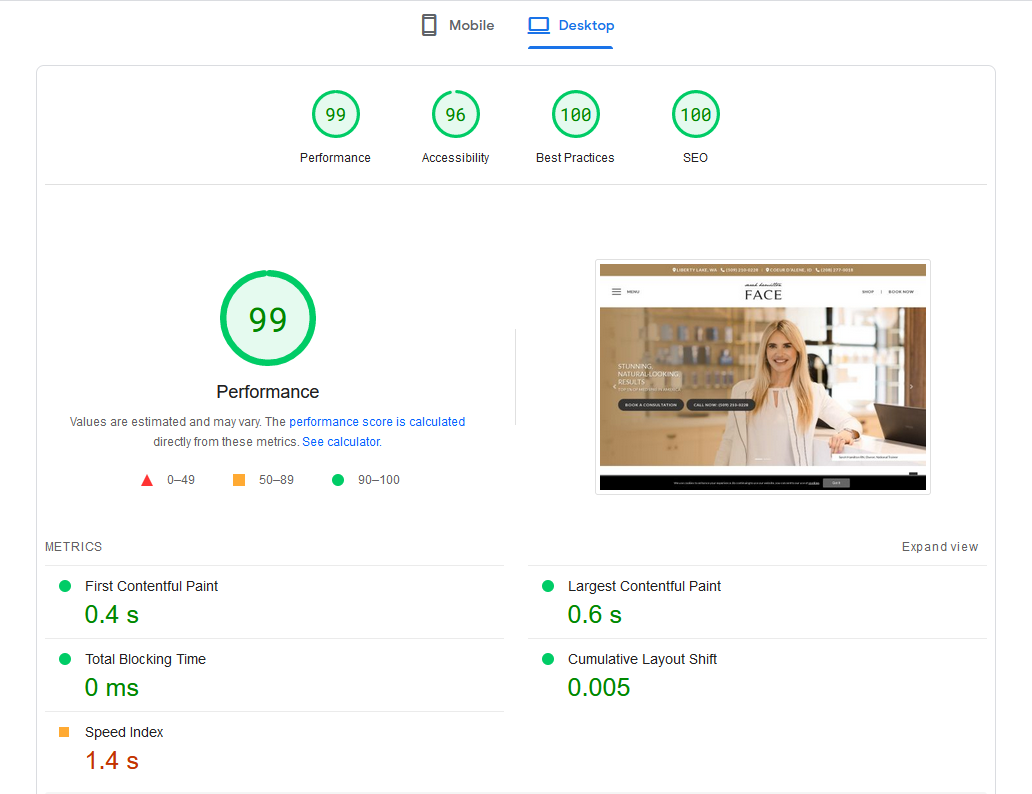
Task: Switch to the Mobile tab
Action: 458,26
